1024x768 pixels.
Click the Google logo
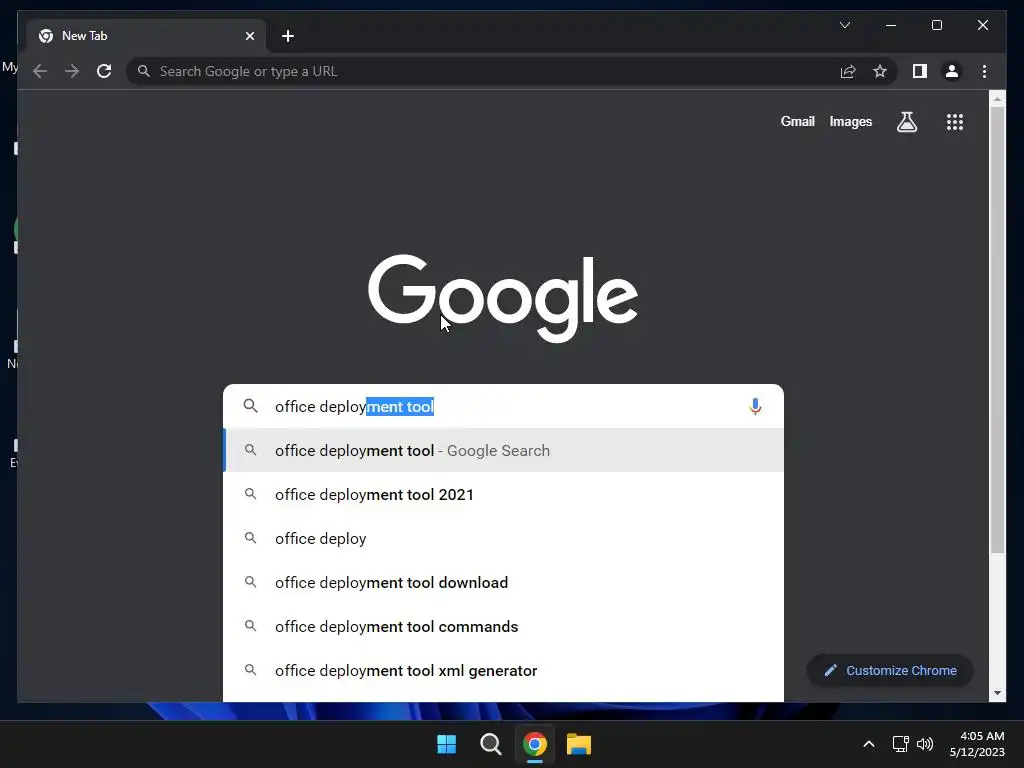point(503,297)
